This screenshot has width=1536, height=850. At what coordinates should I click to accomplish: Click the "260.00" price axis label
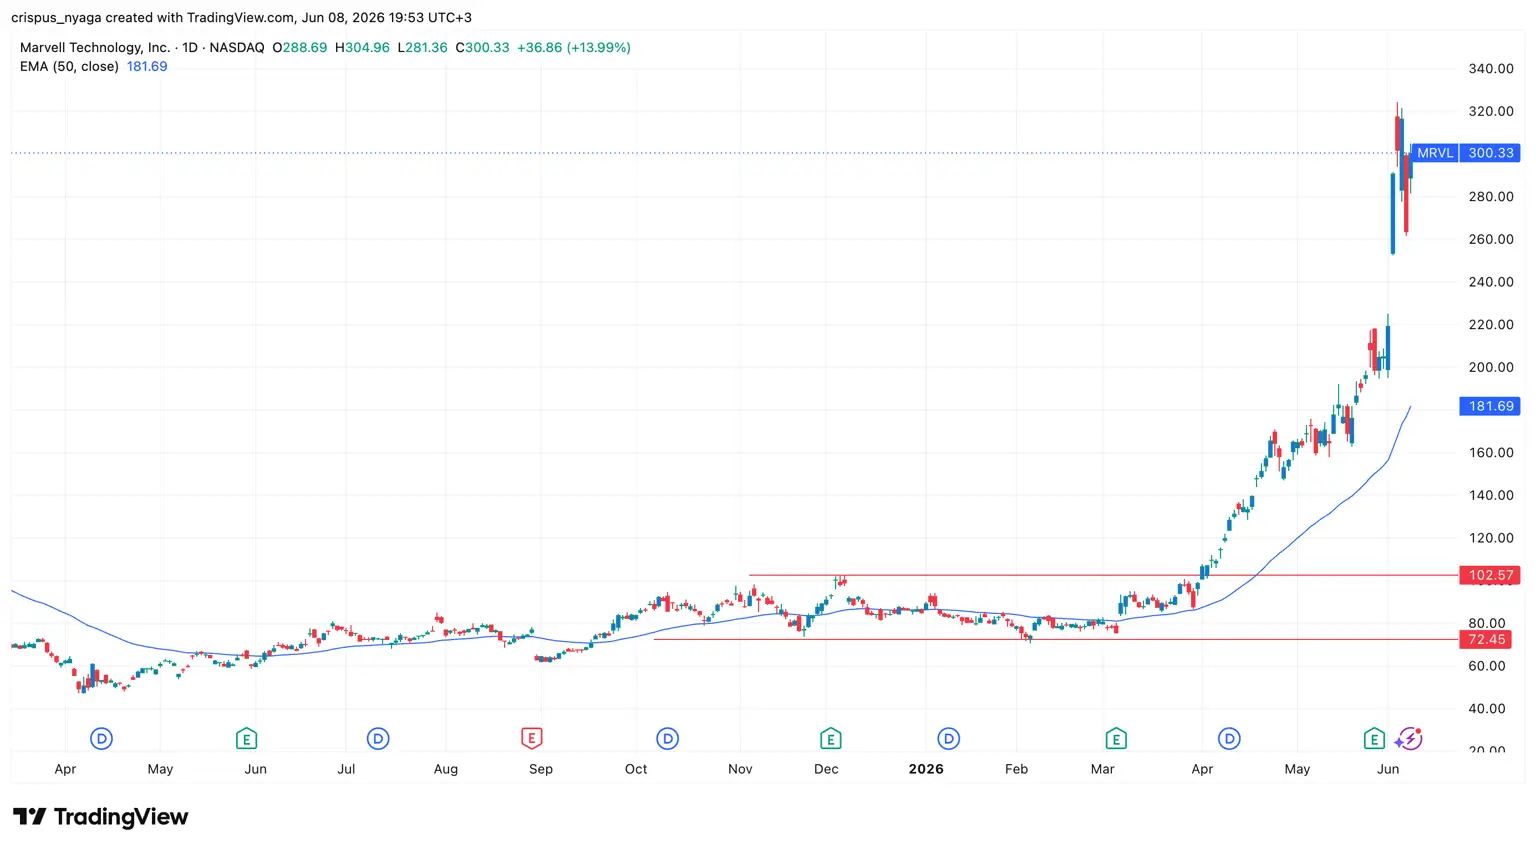(1491, 239)
